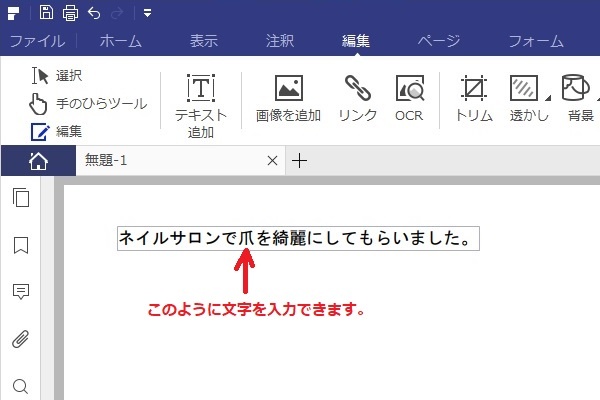This screenshot has height=400, width=600.
Task: Click the Save icon in title bar
Action: click(47, 13)
